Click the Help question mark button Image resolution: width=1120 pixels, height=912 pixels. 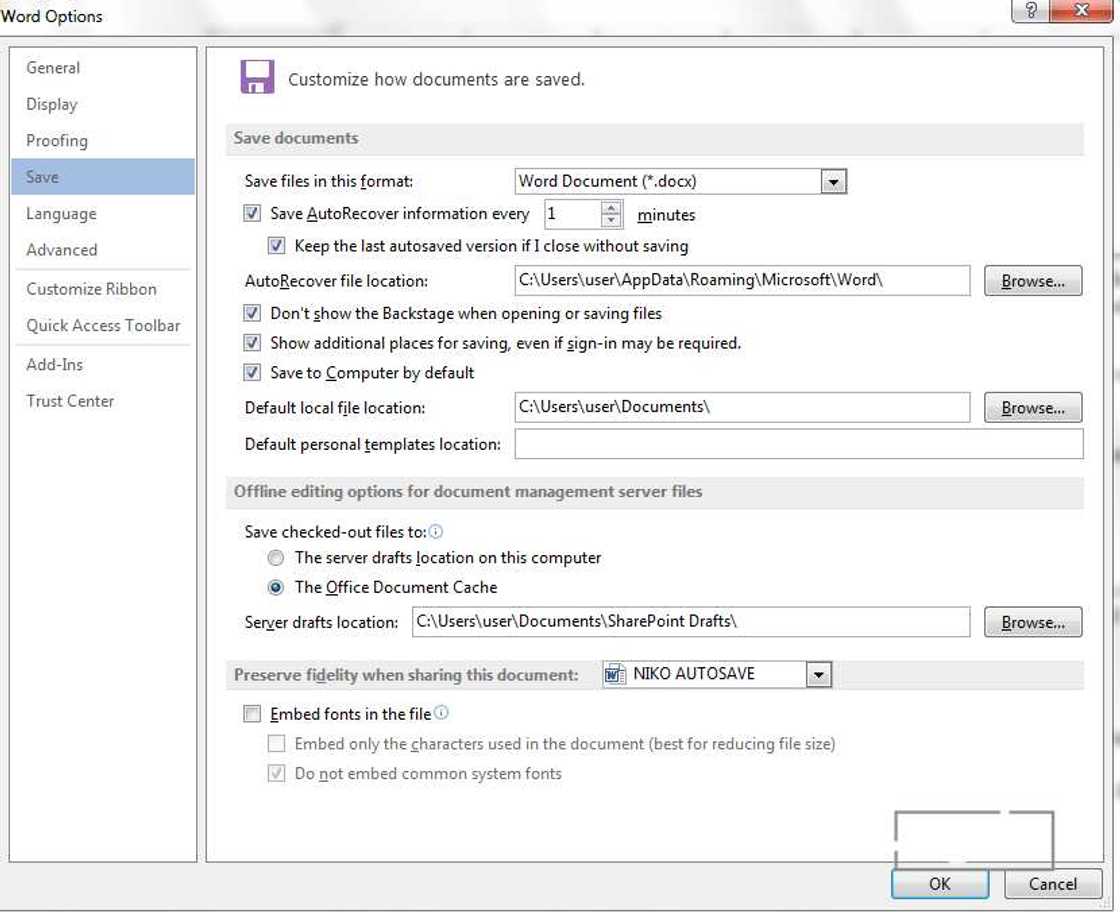(x=1030, y=11)
